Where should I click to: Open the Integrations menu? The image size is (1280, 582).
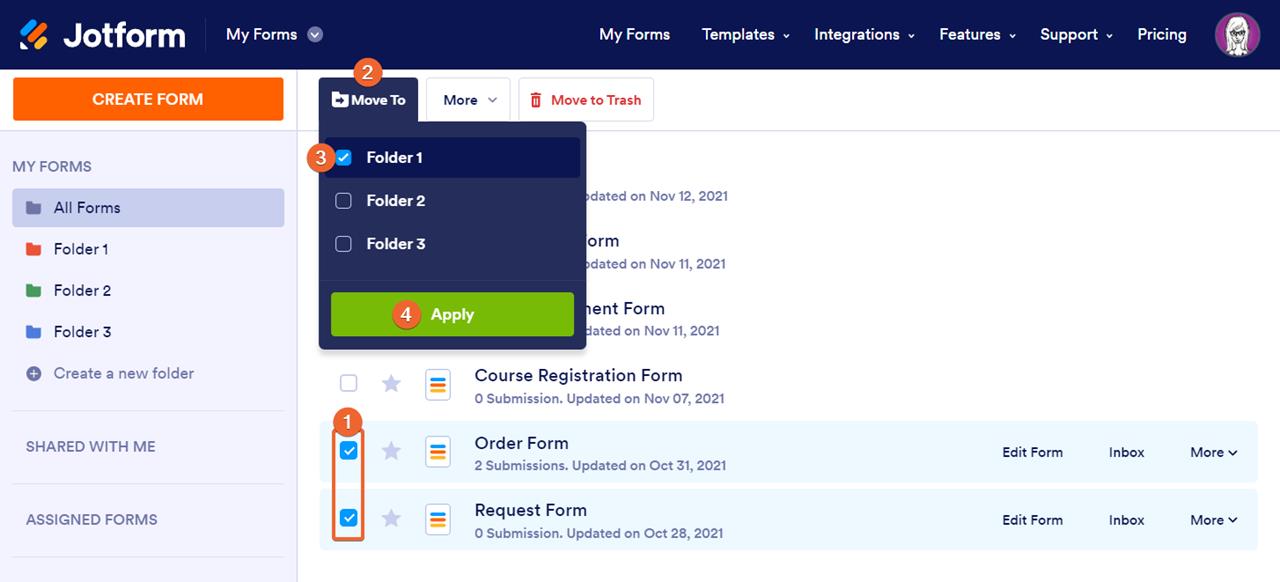pos(864,35)
